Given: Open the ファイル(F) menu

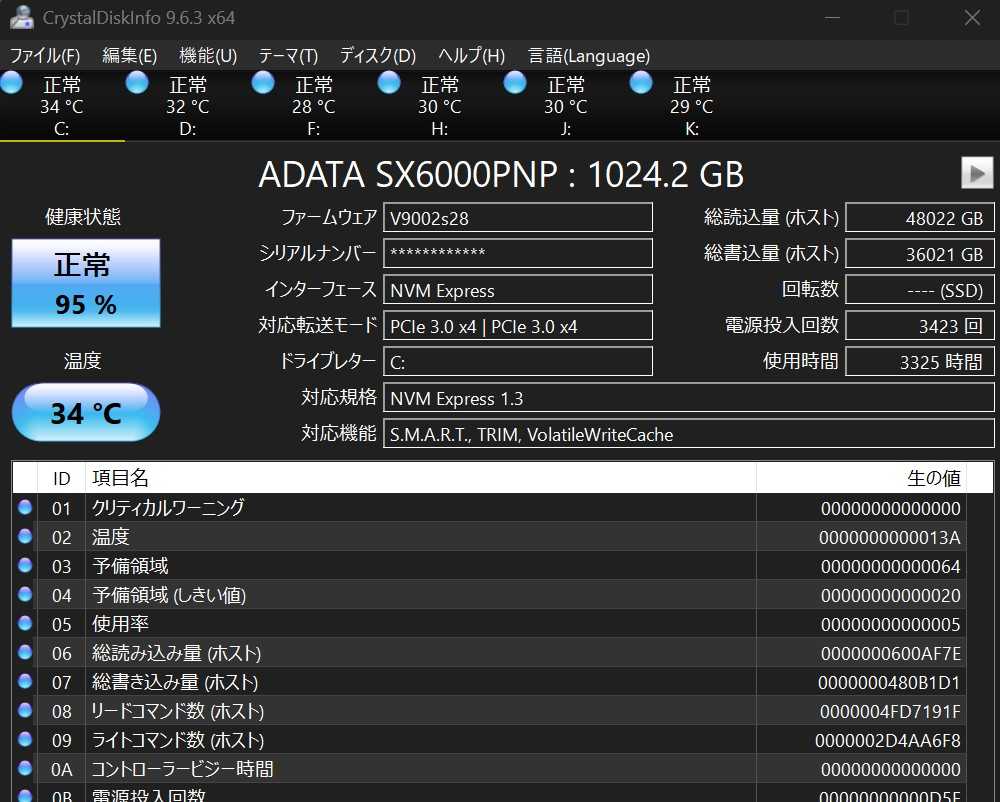Looking at the screenshot, I should (44, 56).
